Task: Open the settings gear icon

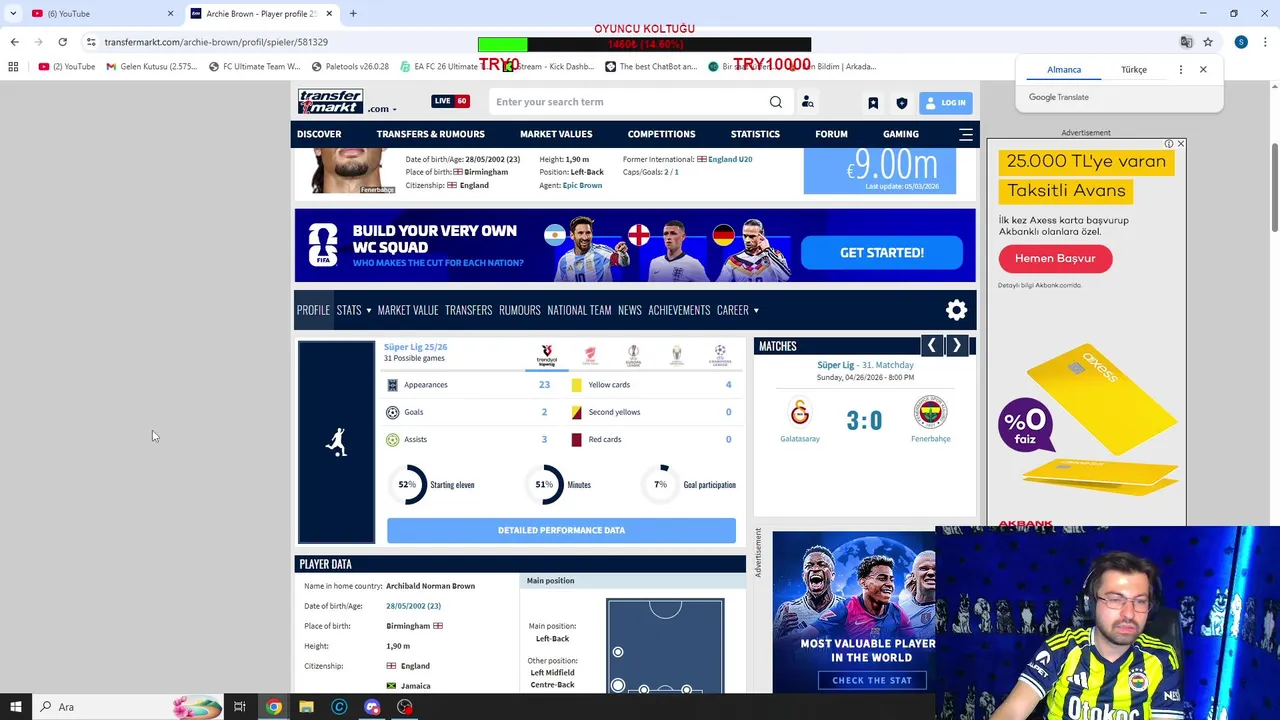Action: tap(957, 310)
